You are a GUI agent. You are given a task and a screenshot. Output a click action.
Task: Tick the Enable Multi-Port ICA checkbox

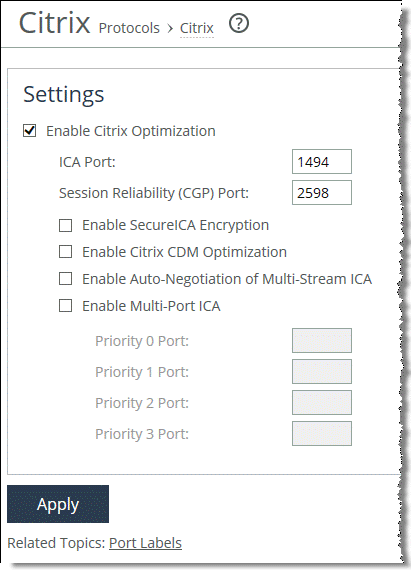tap(65, 306)
